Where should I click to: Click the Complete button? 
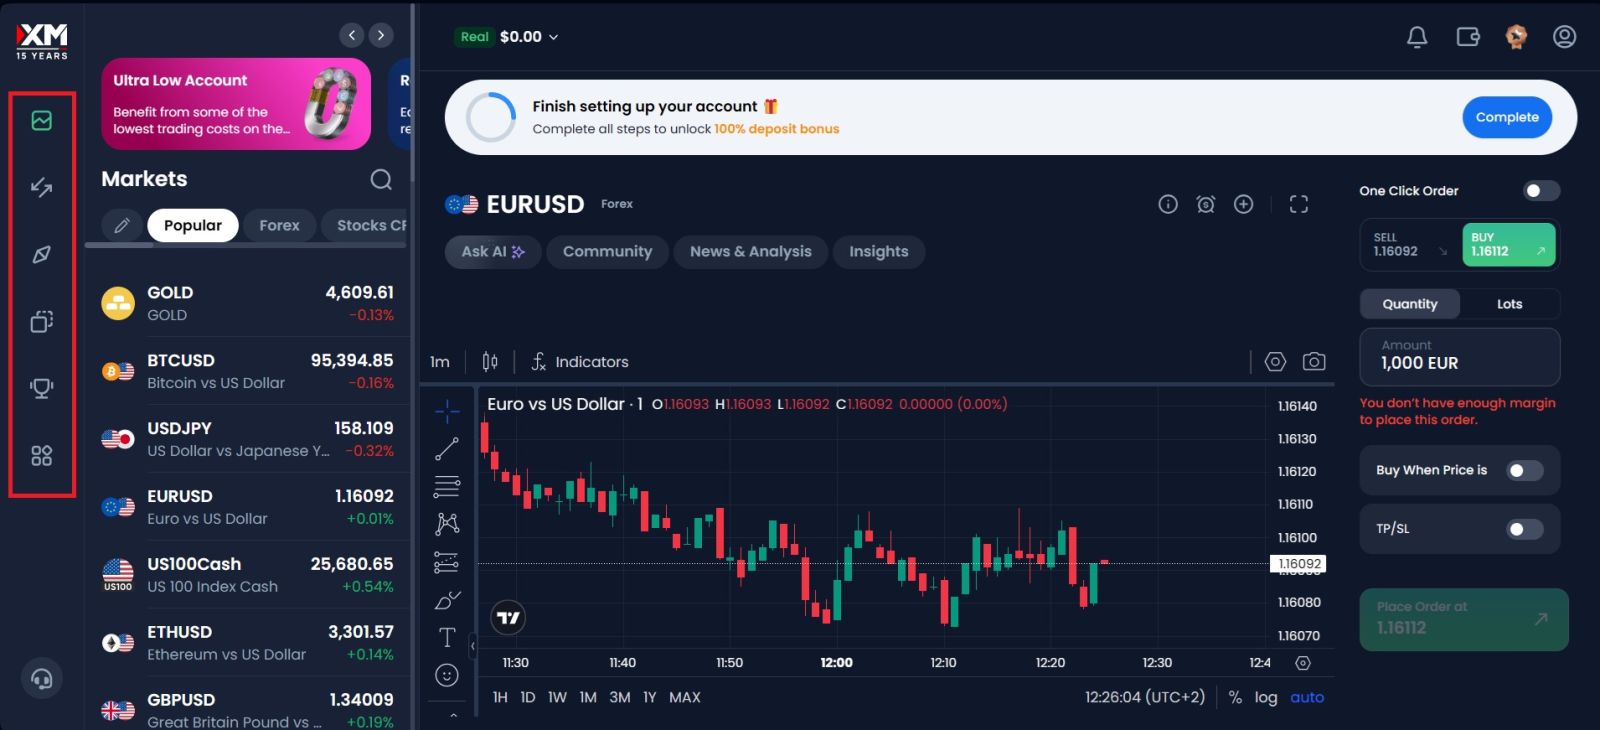1507,117
